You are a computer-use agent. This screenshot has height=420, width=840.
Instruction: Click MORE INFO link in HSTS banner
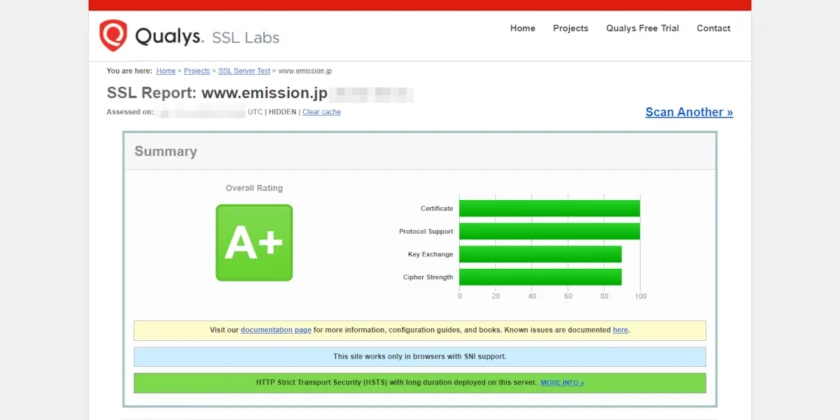[562, 383]
